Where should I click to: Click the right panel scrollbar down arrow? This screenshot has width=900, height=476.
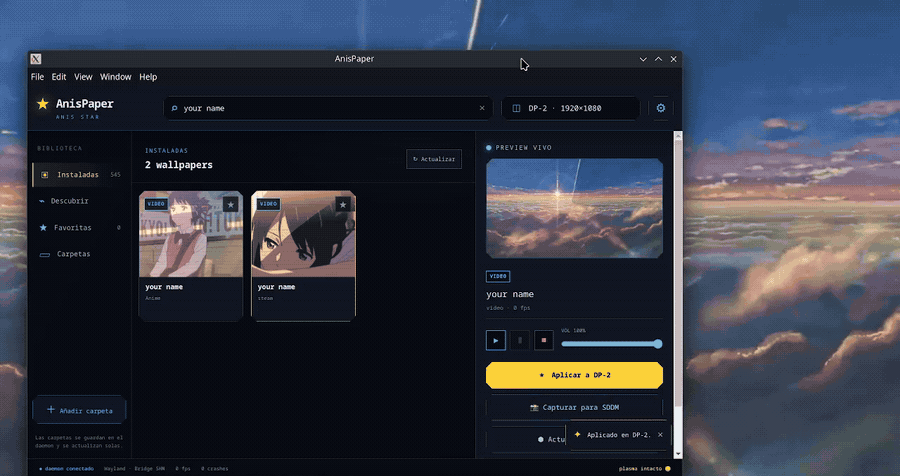tap(678, 454)
